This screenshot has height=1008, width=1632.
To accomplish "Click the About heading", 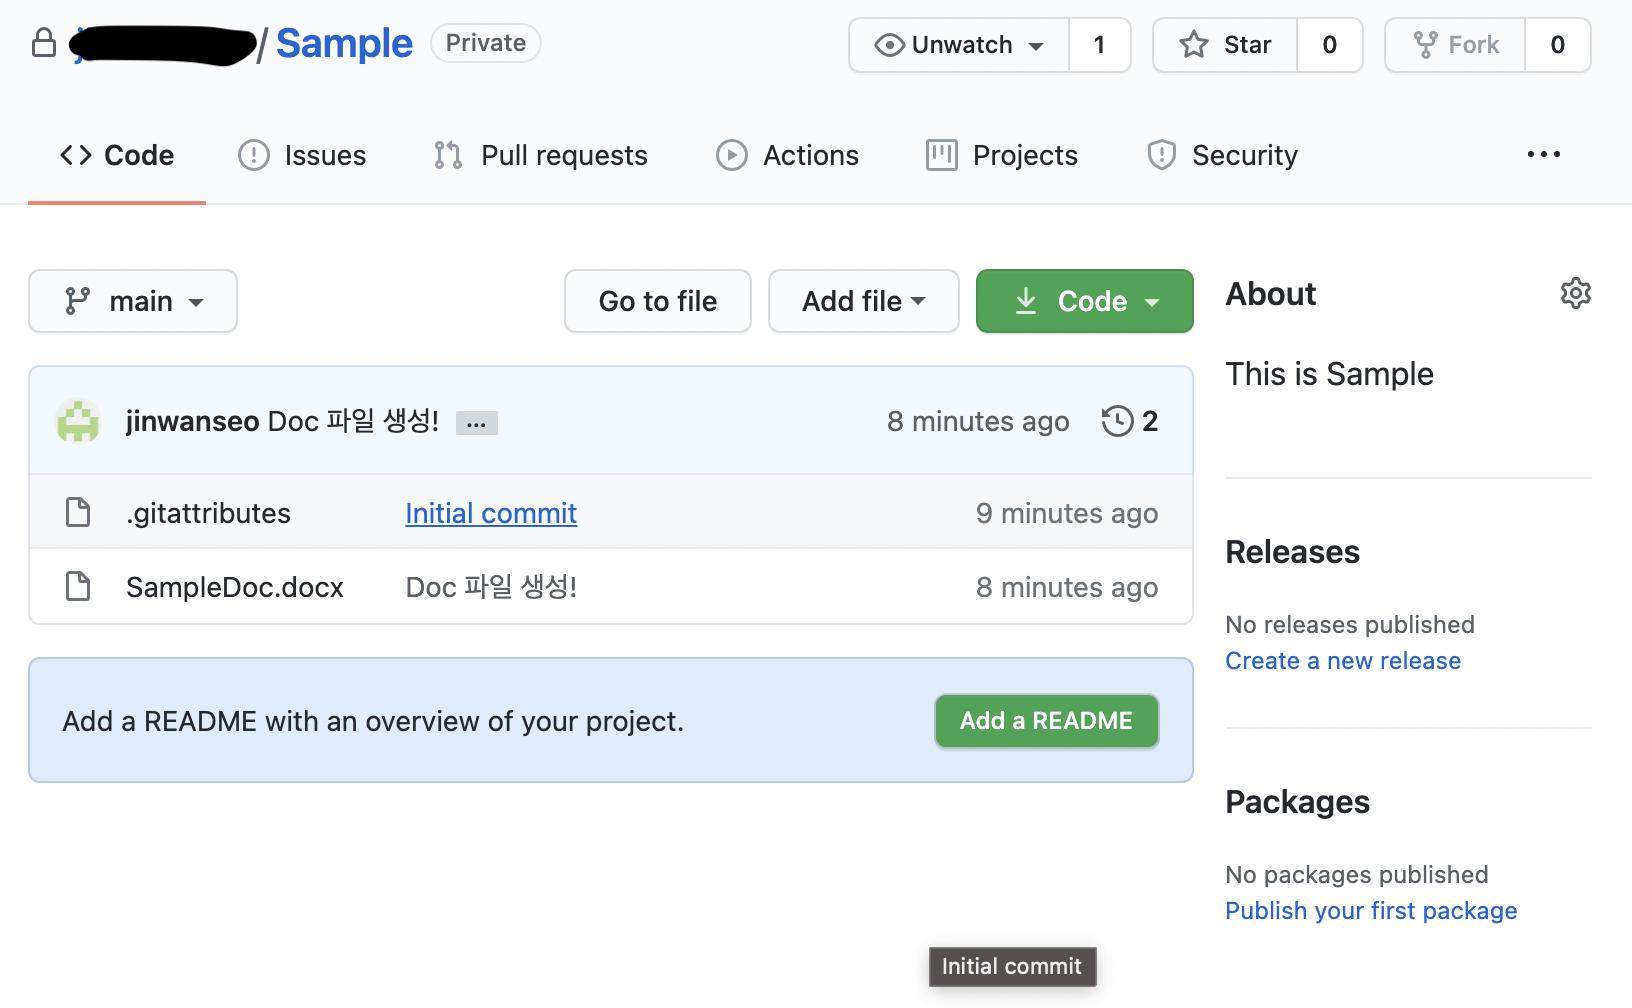I will click(x=1271, y=294).
